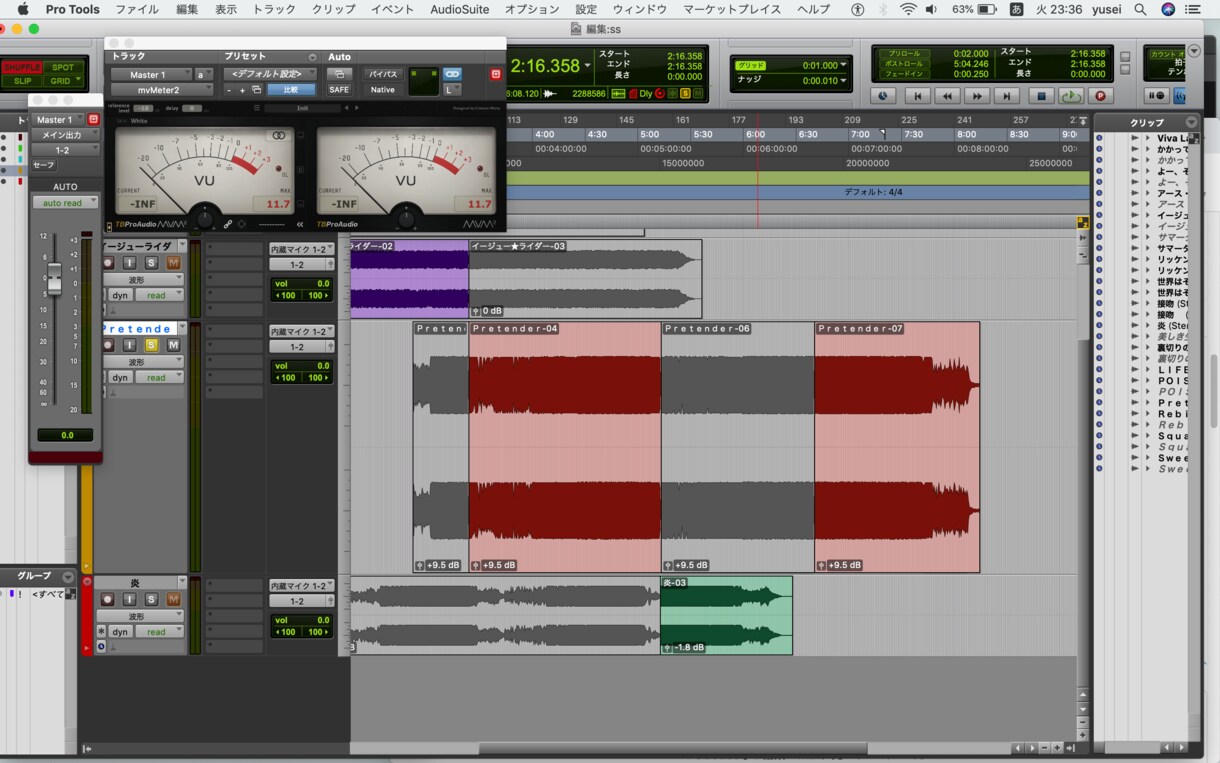Open the イベント (Event) menu
This screenshot has width=1220, height=763.
(392, 9)
